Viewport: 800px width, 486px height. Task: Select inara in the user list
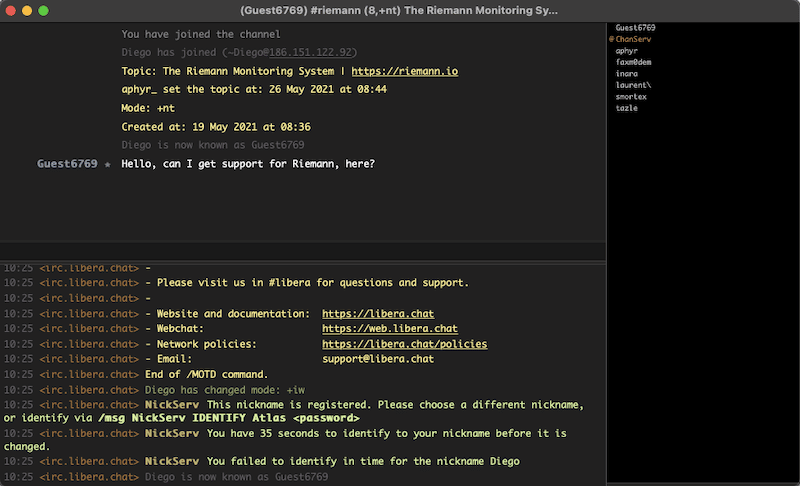point(627,73)
